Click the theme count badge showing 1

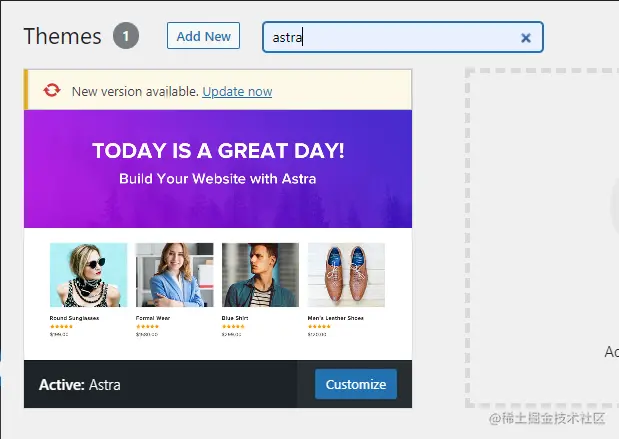tap(126, 36)
